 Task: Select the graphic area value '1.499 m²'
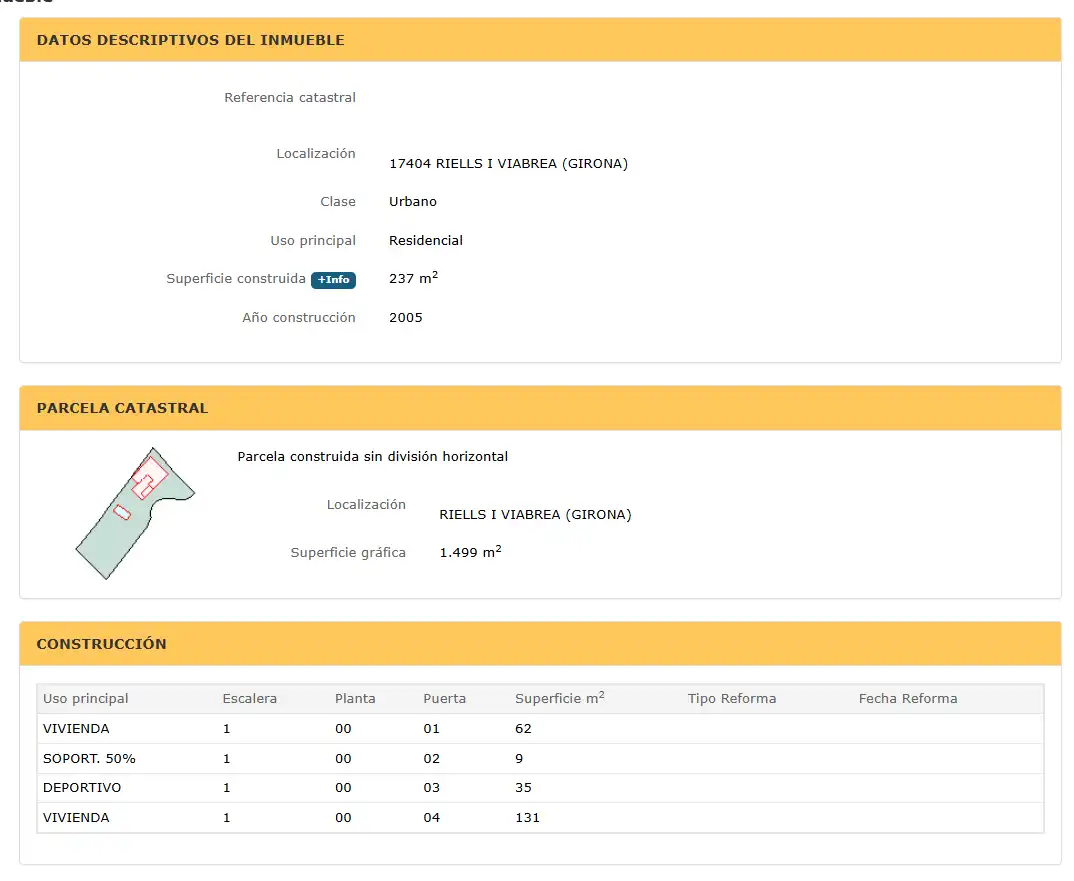[x=470, y=552]
